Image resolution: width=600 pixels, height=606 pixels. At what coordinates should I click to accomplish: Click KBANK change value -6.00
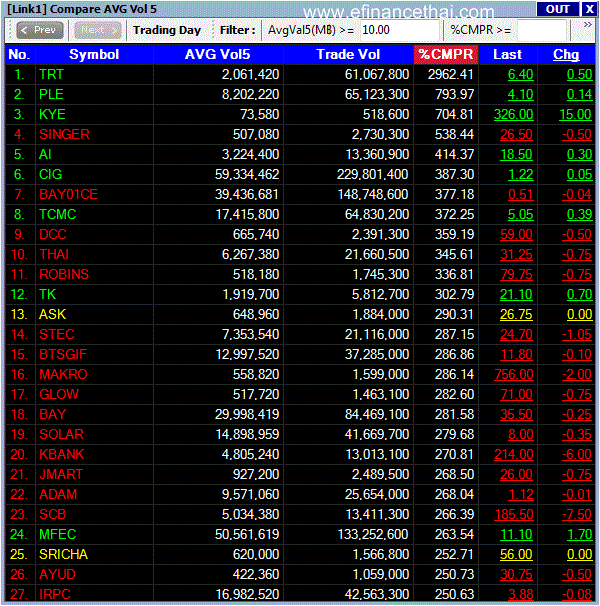[577, 454]
